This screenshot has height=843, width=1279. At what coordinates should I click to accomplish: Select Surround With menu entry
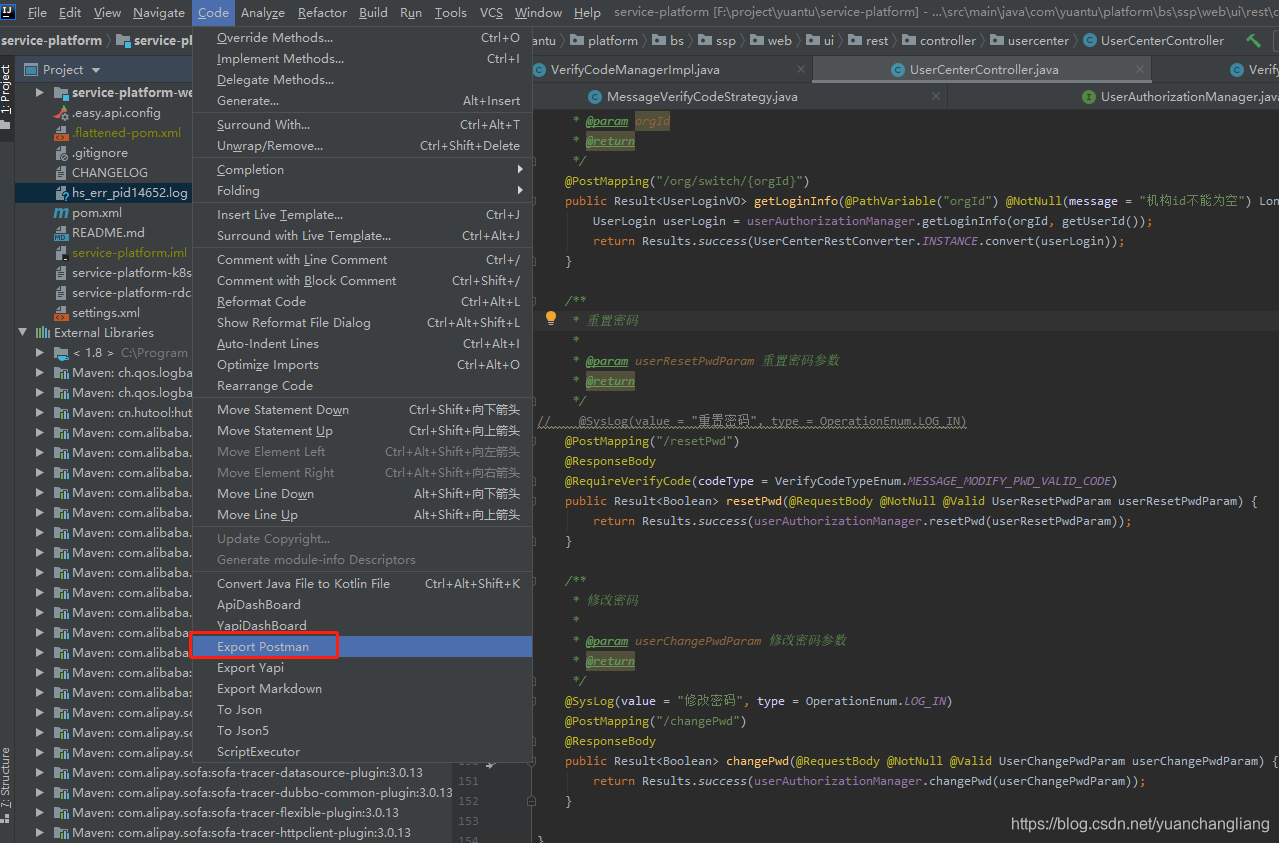(x=362, y=125)
